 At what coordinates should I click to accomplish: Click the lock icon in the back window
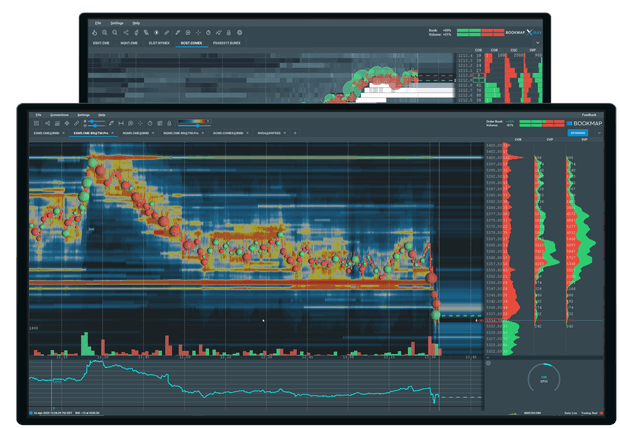tap(229, 33)
